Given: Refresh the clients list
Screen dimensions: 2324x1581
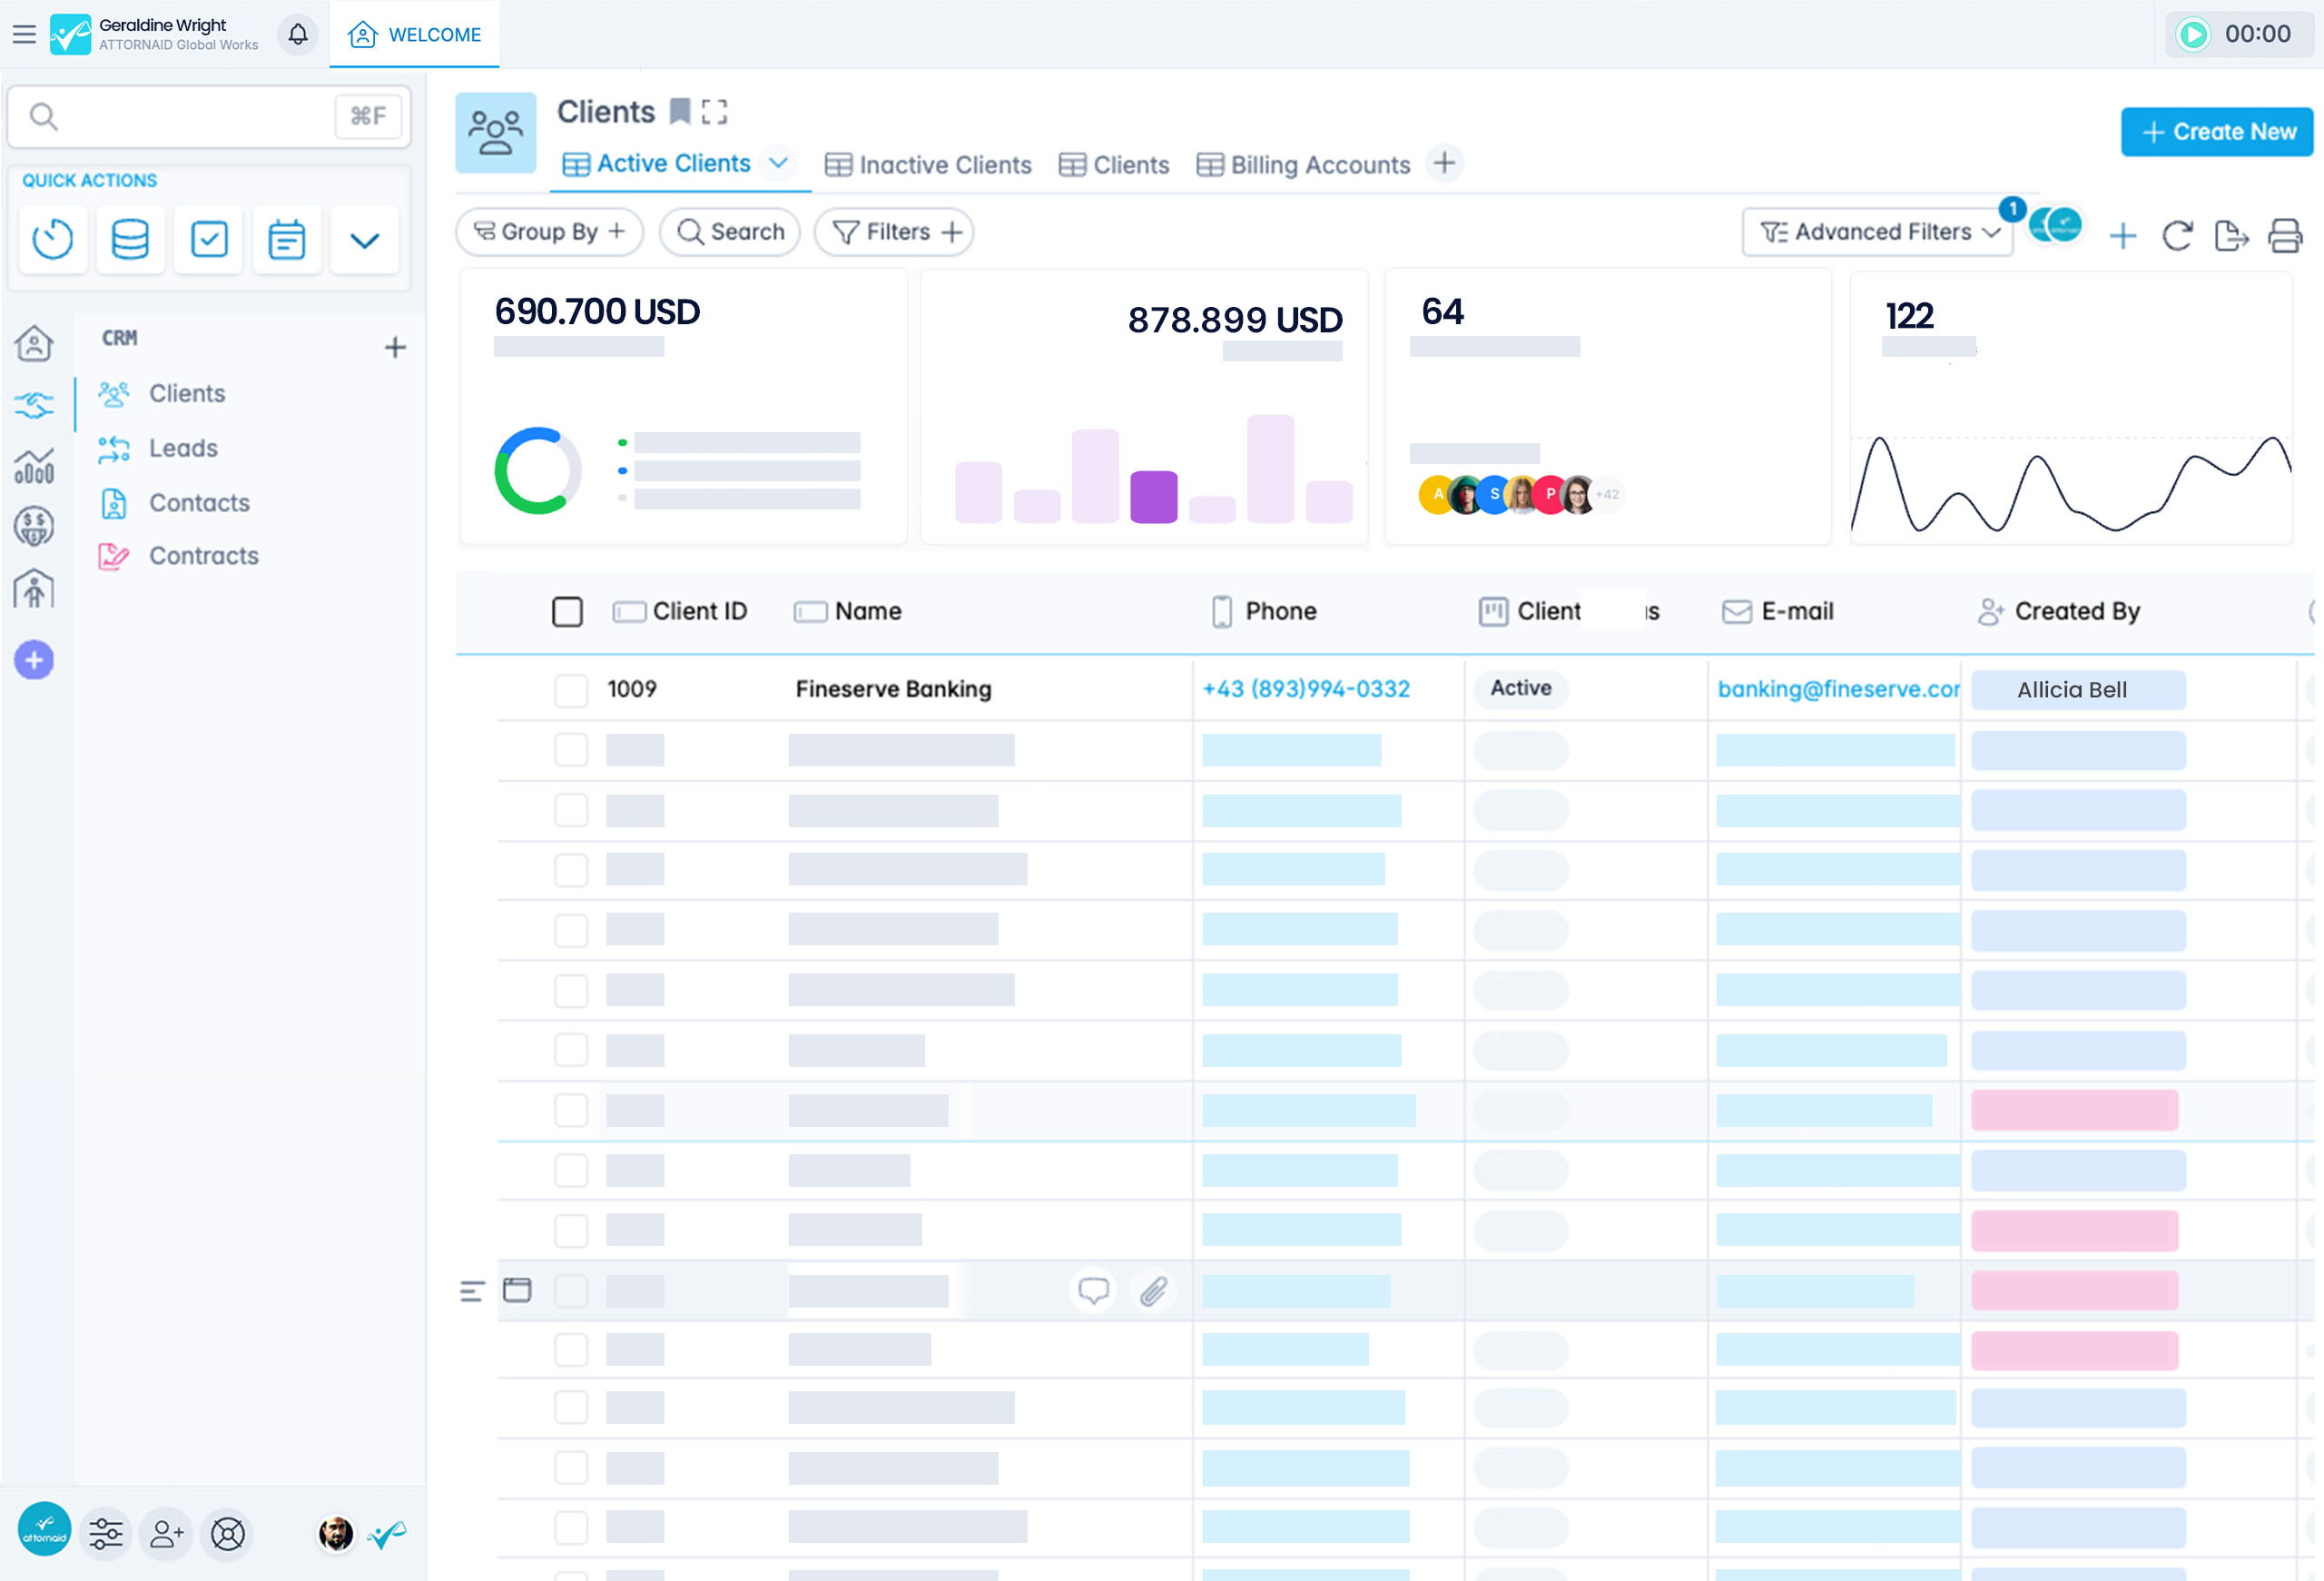Looking at the screenshot, I should [x=2177, y=237].
